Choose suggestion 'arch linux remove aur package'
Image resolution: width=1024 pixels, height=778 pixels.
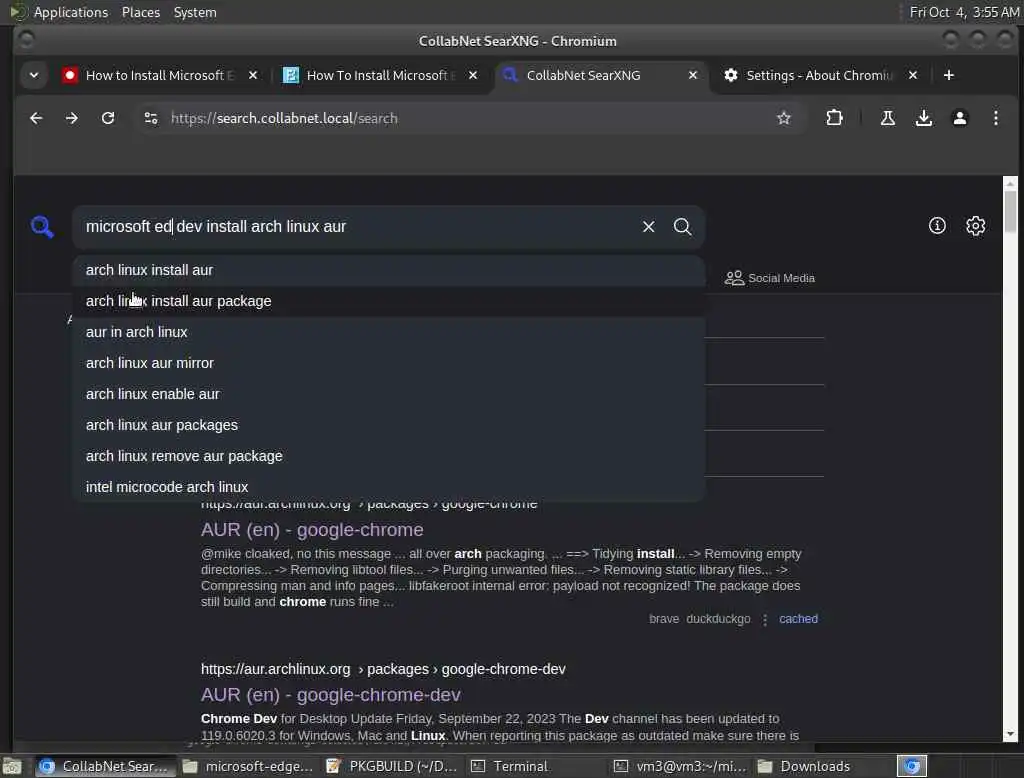389,456
